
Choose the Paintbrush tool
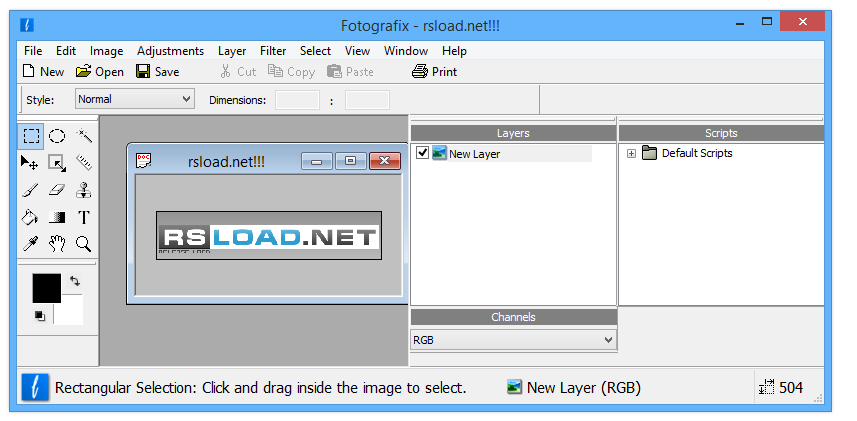[31, 190]
